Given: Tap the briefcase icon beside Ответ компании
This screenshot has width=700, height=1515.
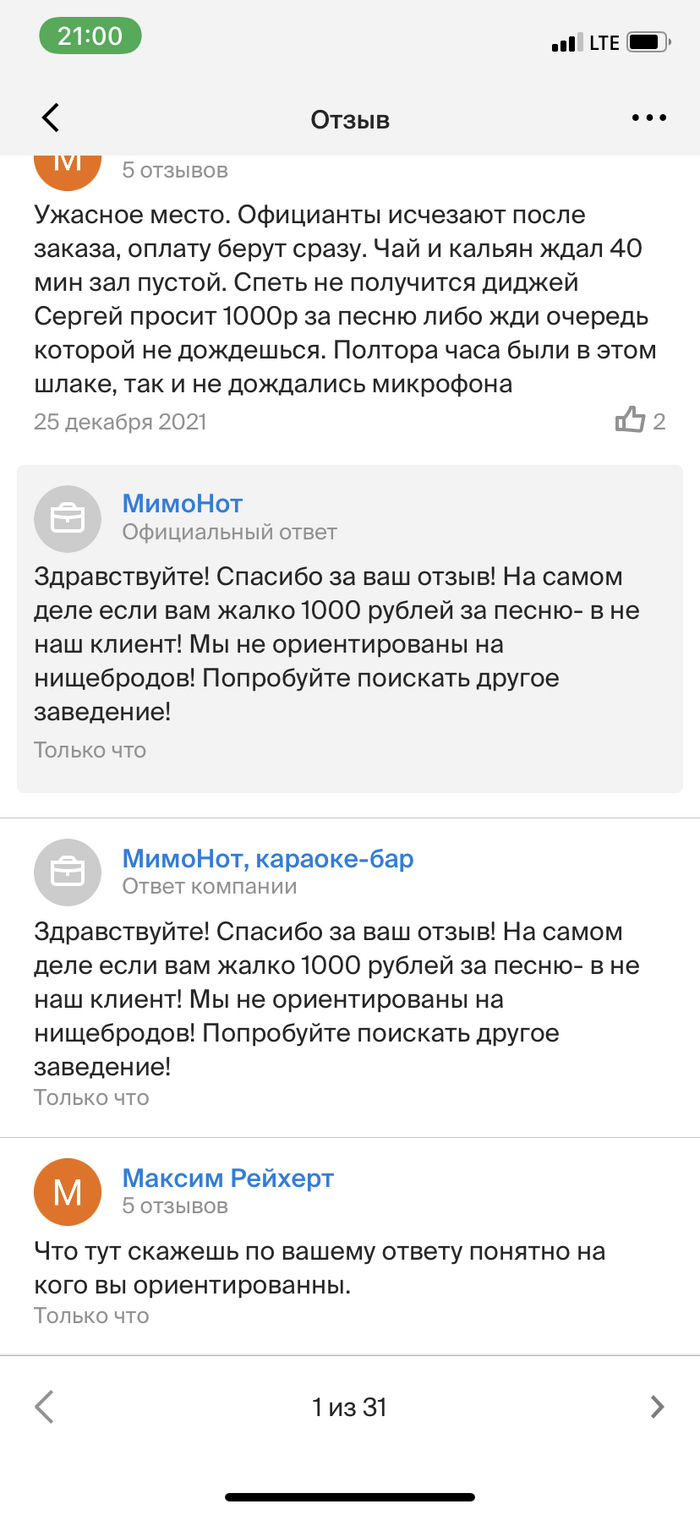Looking at the screenshot, I should pyautogui.click(x=68, y=872).
